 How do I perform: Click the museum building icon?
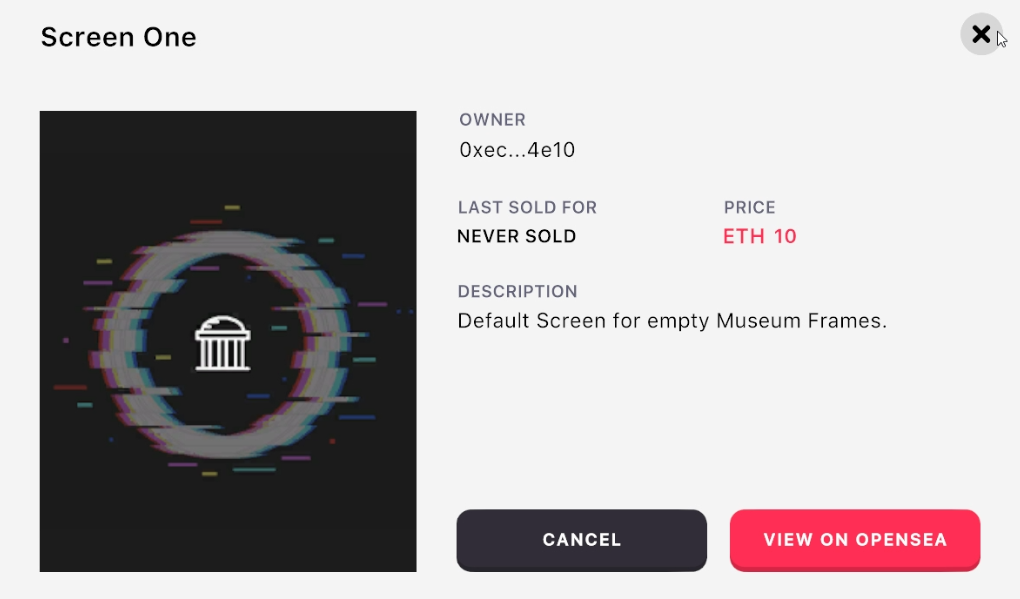[222, 343]
